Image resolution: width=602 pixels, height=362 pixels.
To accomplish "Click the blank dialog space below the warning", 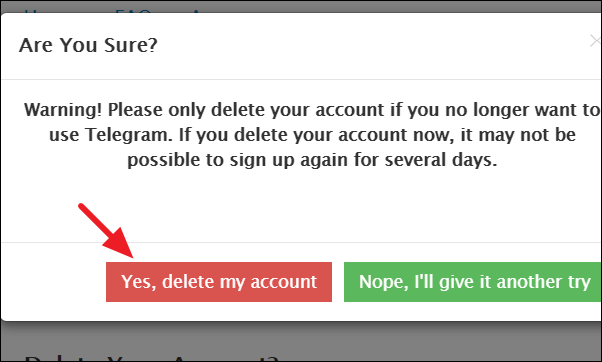I will click(301, 205).
